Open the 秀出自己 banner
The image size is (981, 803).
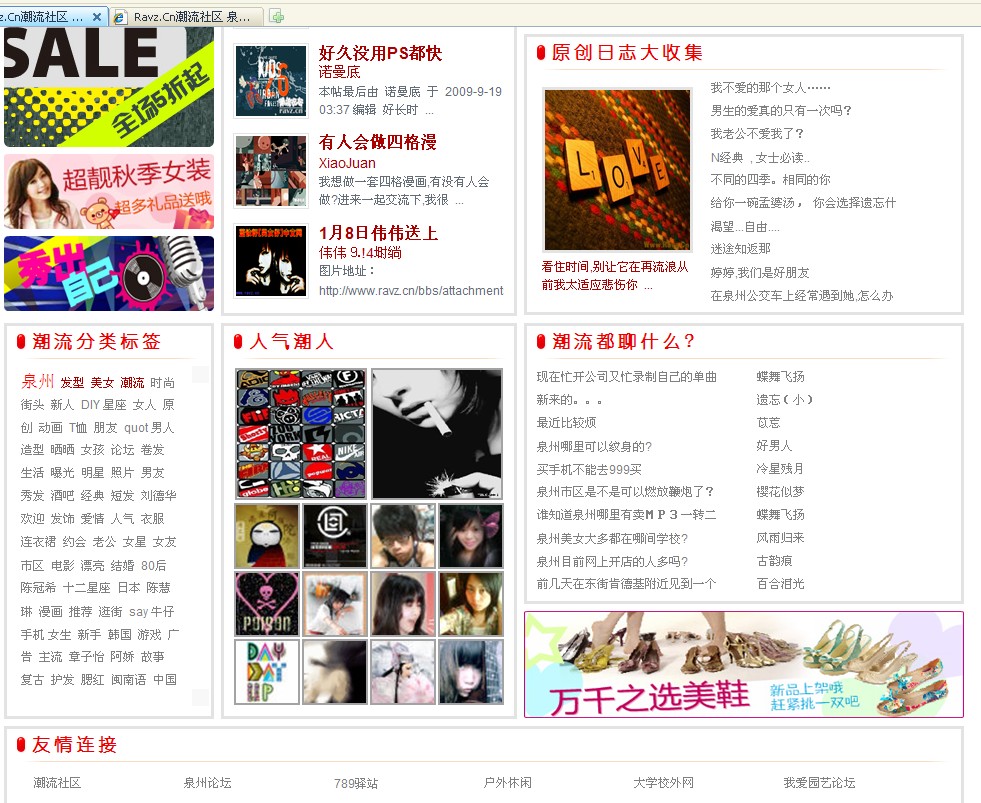109,274
